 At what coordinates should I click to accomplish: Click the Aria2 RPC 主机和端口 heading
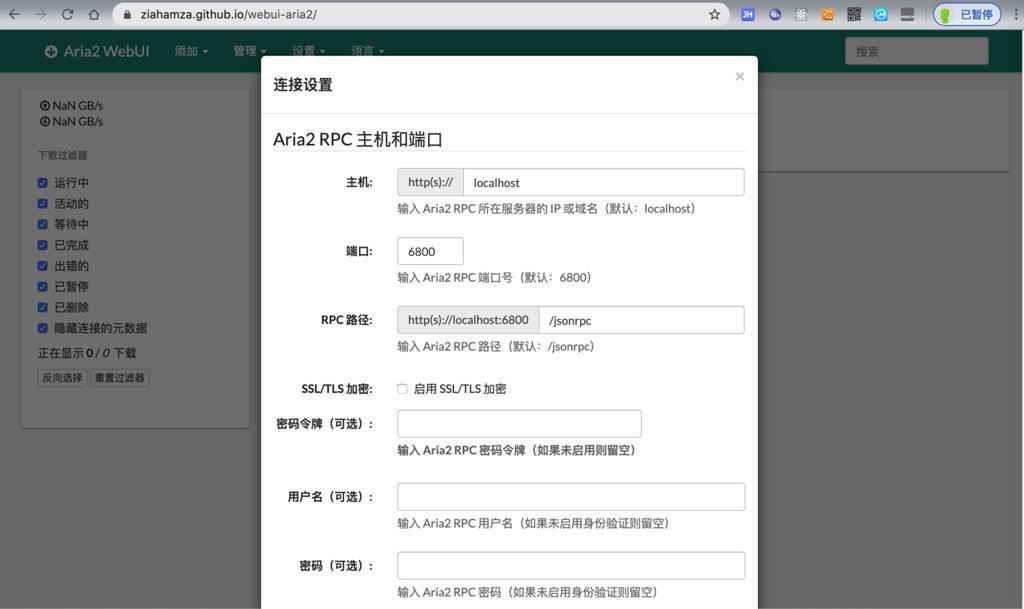(x=358, y=140)
